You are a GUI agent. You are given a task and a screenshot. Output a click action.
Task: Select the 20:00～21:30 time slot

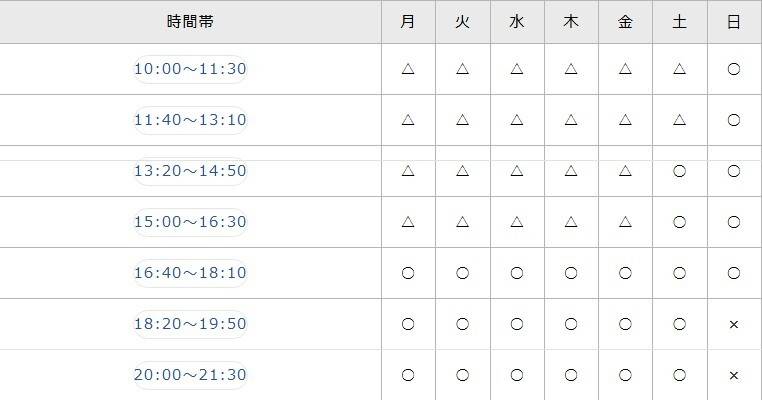click(190, 375)
